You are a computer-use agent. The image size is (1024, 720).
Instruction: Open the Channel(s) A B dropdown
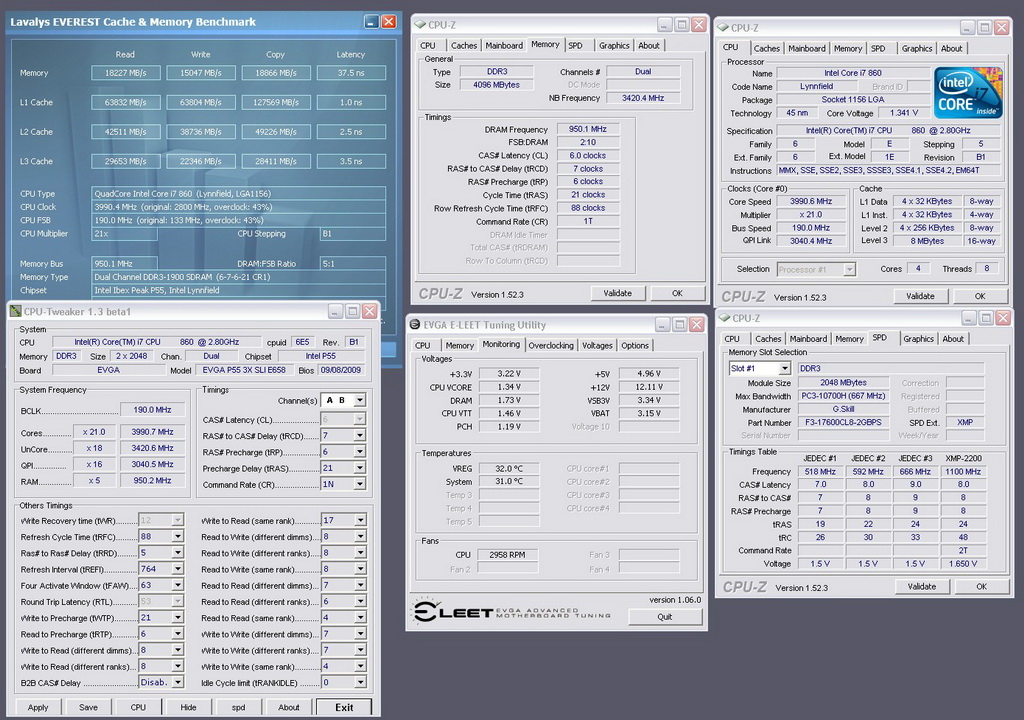[x=359, y=400]
